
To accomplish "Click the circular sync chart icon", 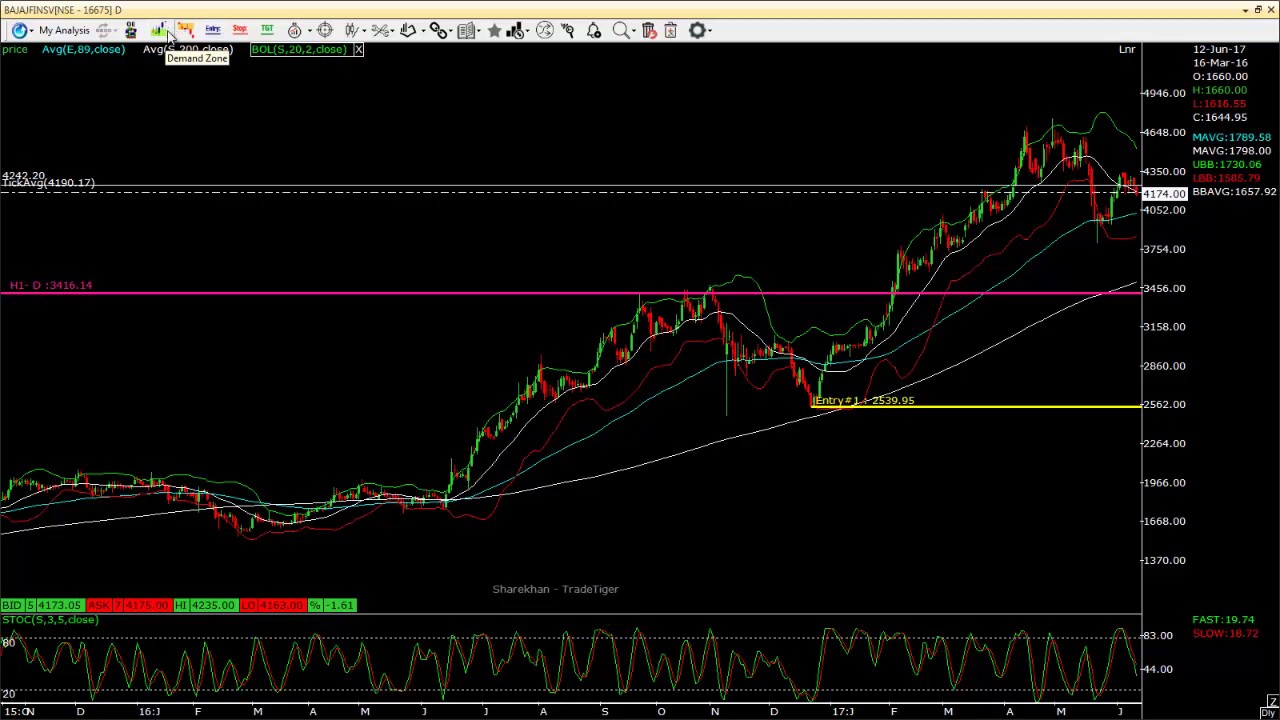I will [544, 30].
